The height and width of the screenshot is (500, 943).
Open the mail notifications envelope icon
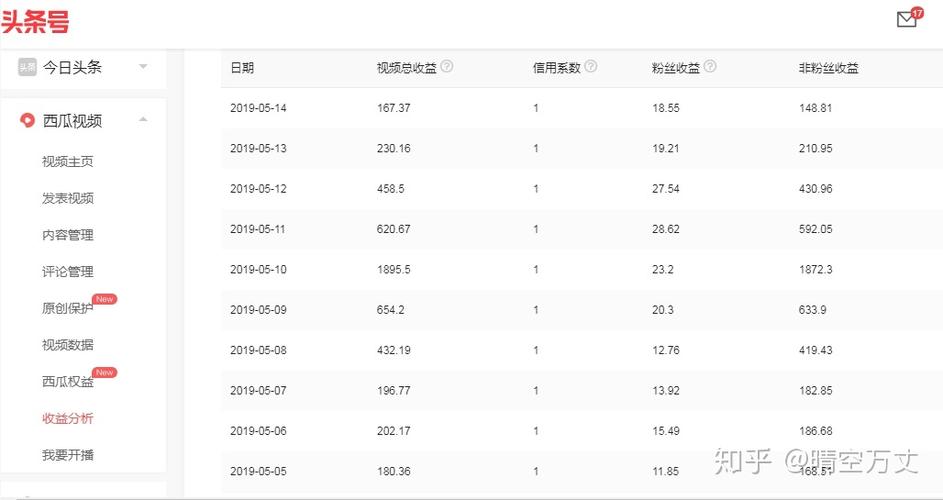point(906,19)
